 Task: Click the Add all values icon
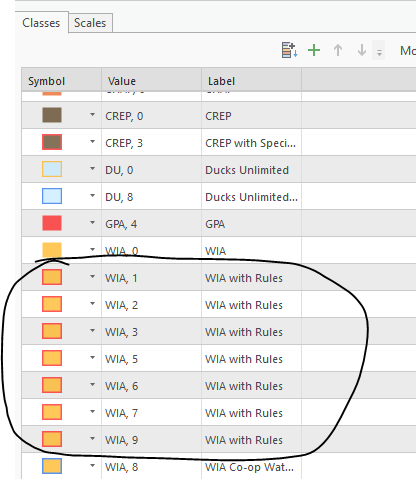[x=289, y=50]
